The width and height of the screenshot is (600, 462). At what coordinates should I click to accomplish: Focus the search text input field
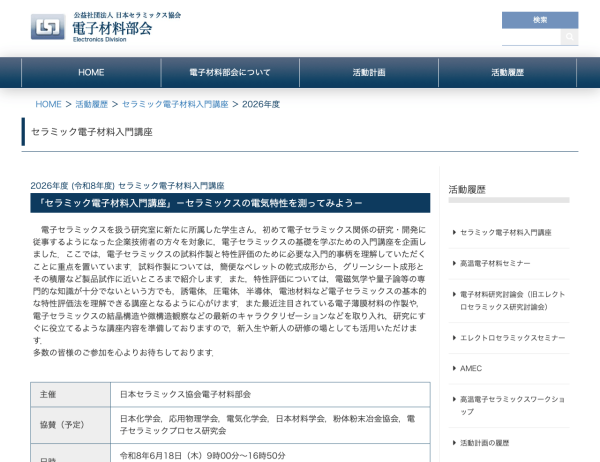pos(531,37)
